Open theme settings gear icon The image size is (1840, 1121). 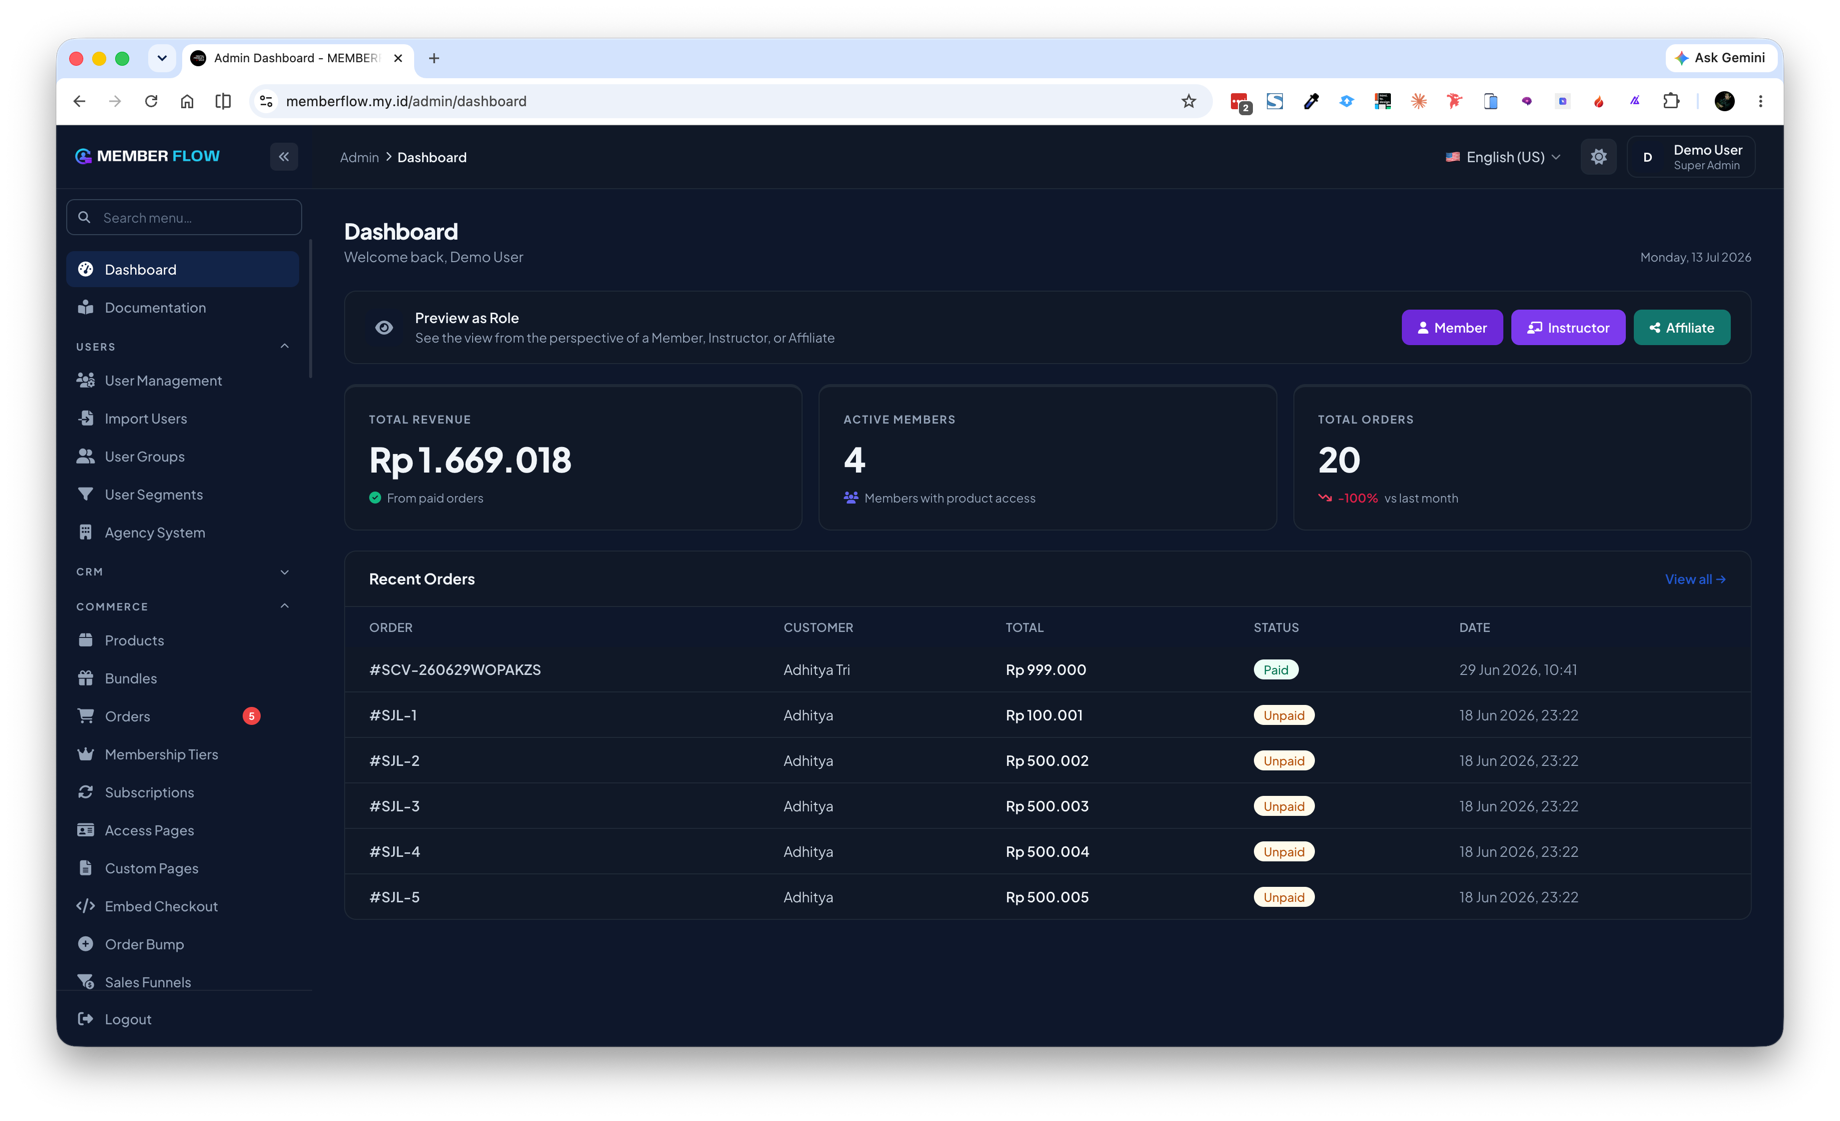click(1598, 157)
